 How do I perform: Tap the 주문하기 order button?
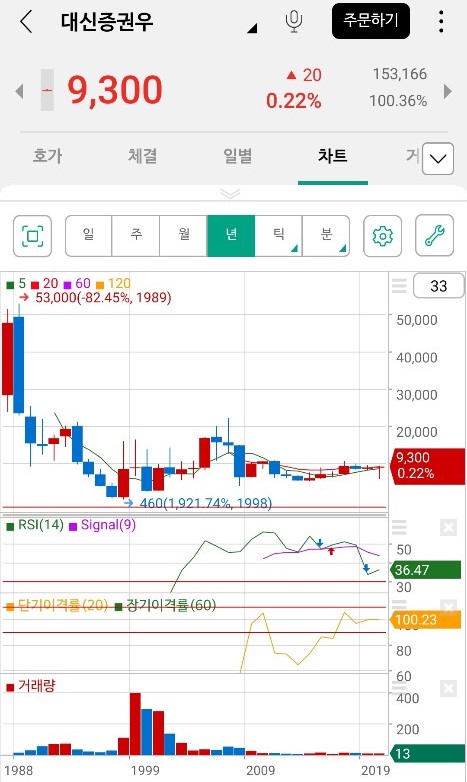coord(371,21)
